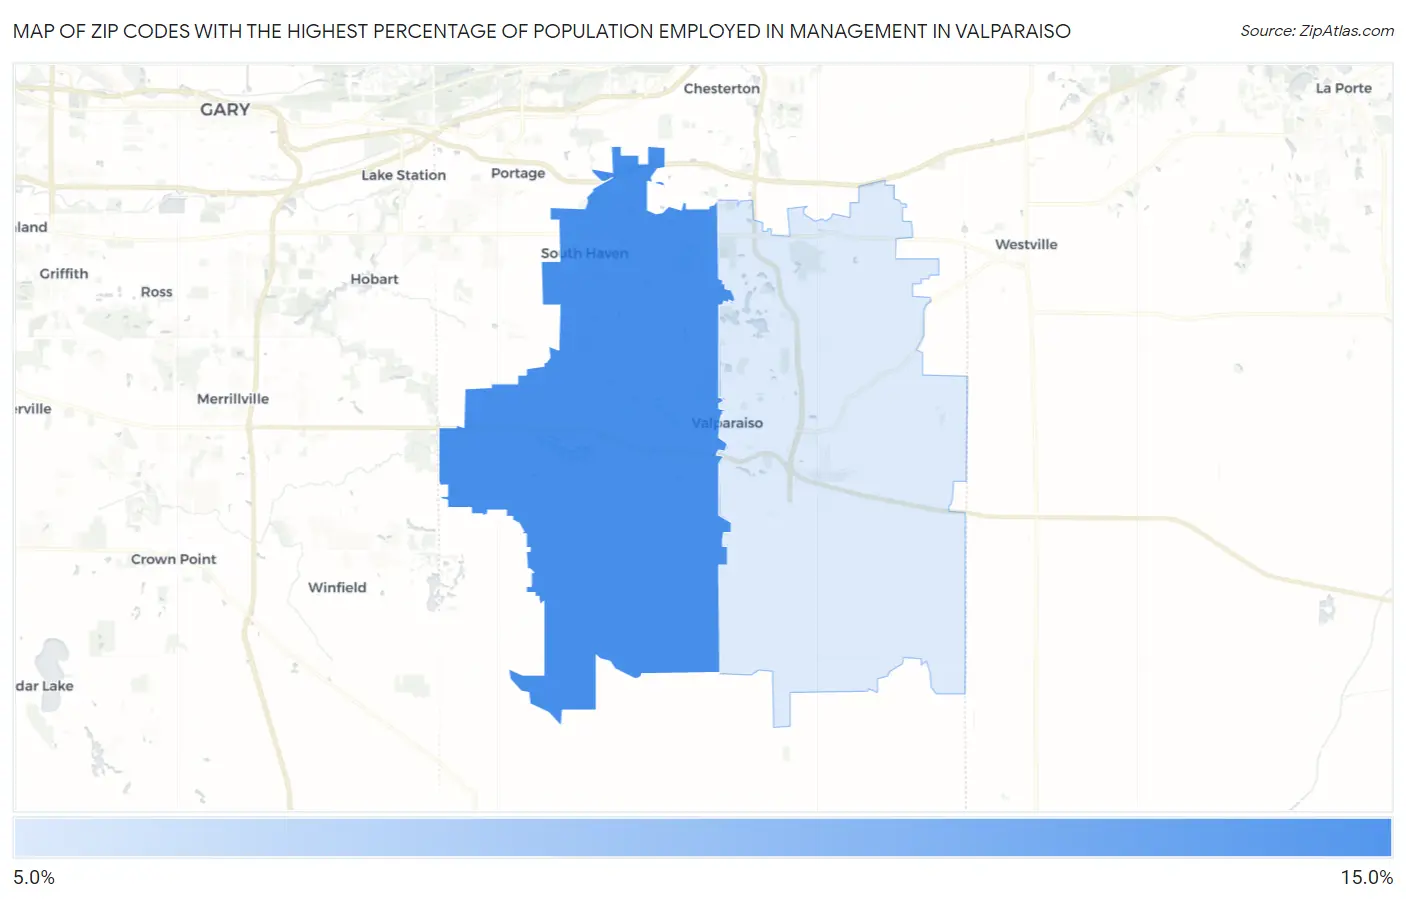Click the Crown Point map label
Viewport: 1406px width, 899px height.
(x=174, y=559)
